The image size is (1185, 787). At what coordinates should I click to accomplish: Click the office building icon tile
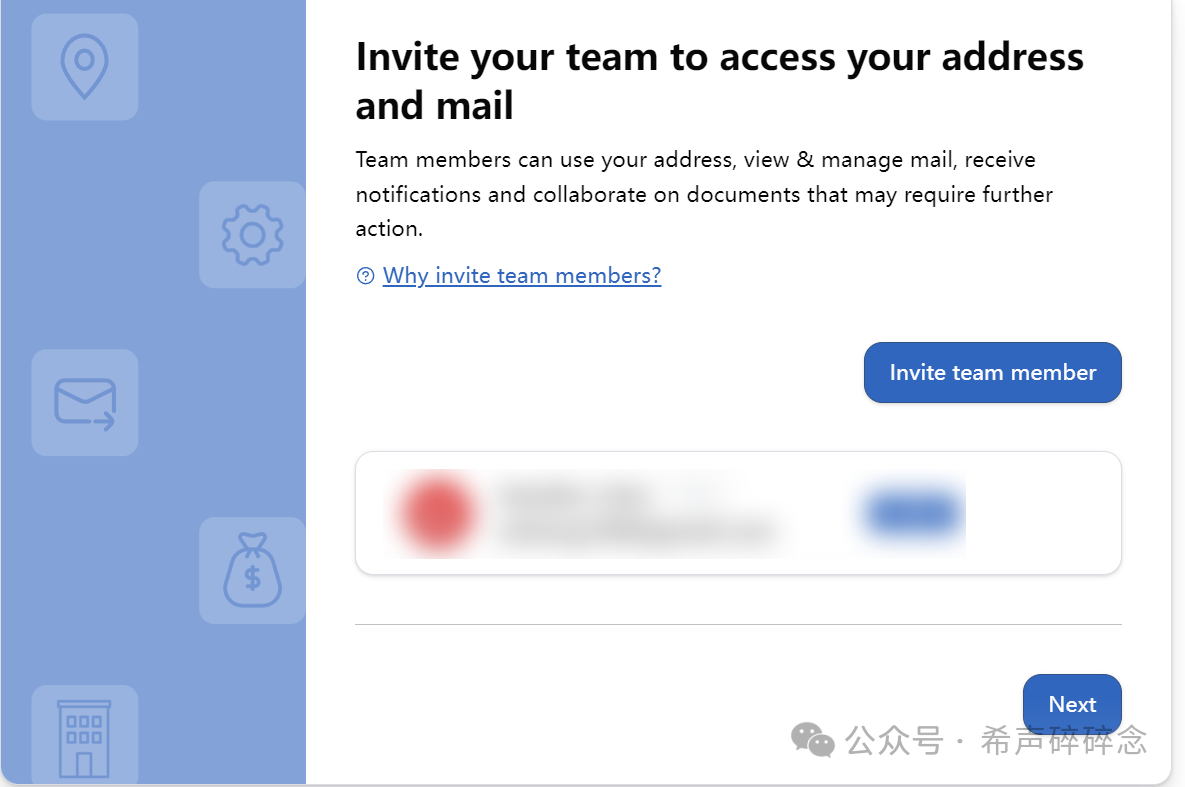(x=85, y=736)
